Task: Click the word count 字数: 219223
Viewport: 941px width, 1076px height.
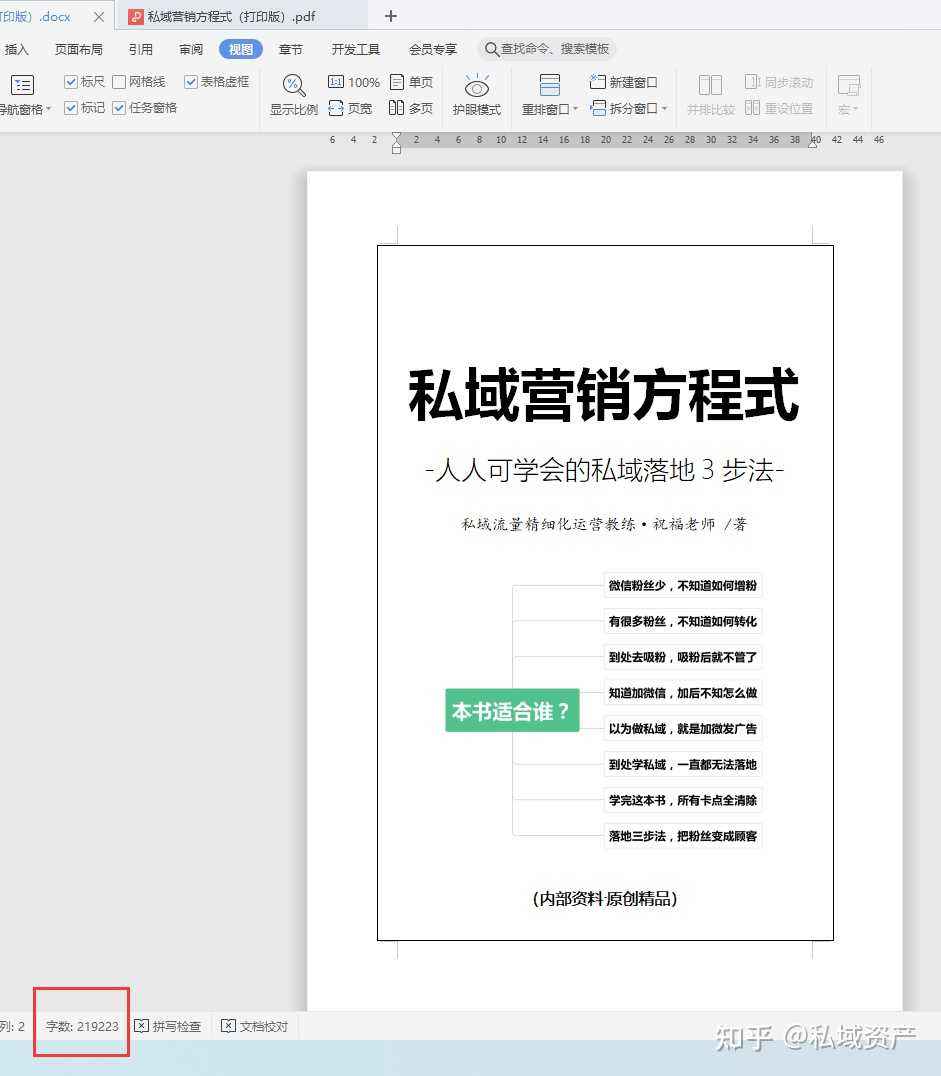Action: point(82,1027)
